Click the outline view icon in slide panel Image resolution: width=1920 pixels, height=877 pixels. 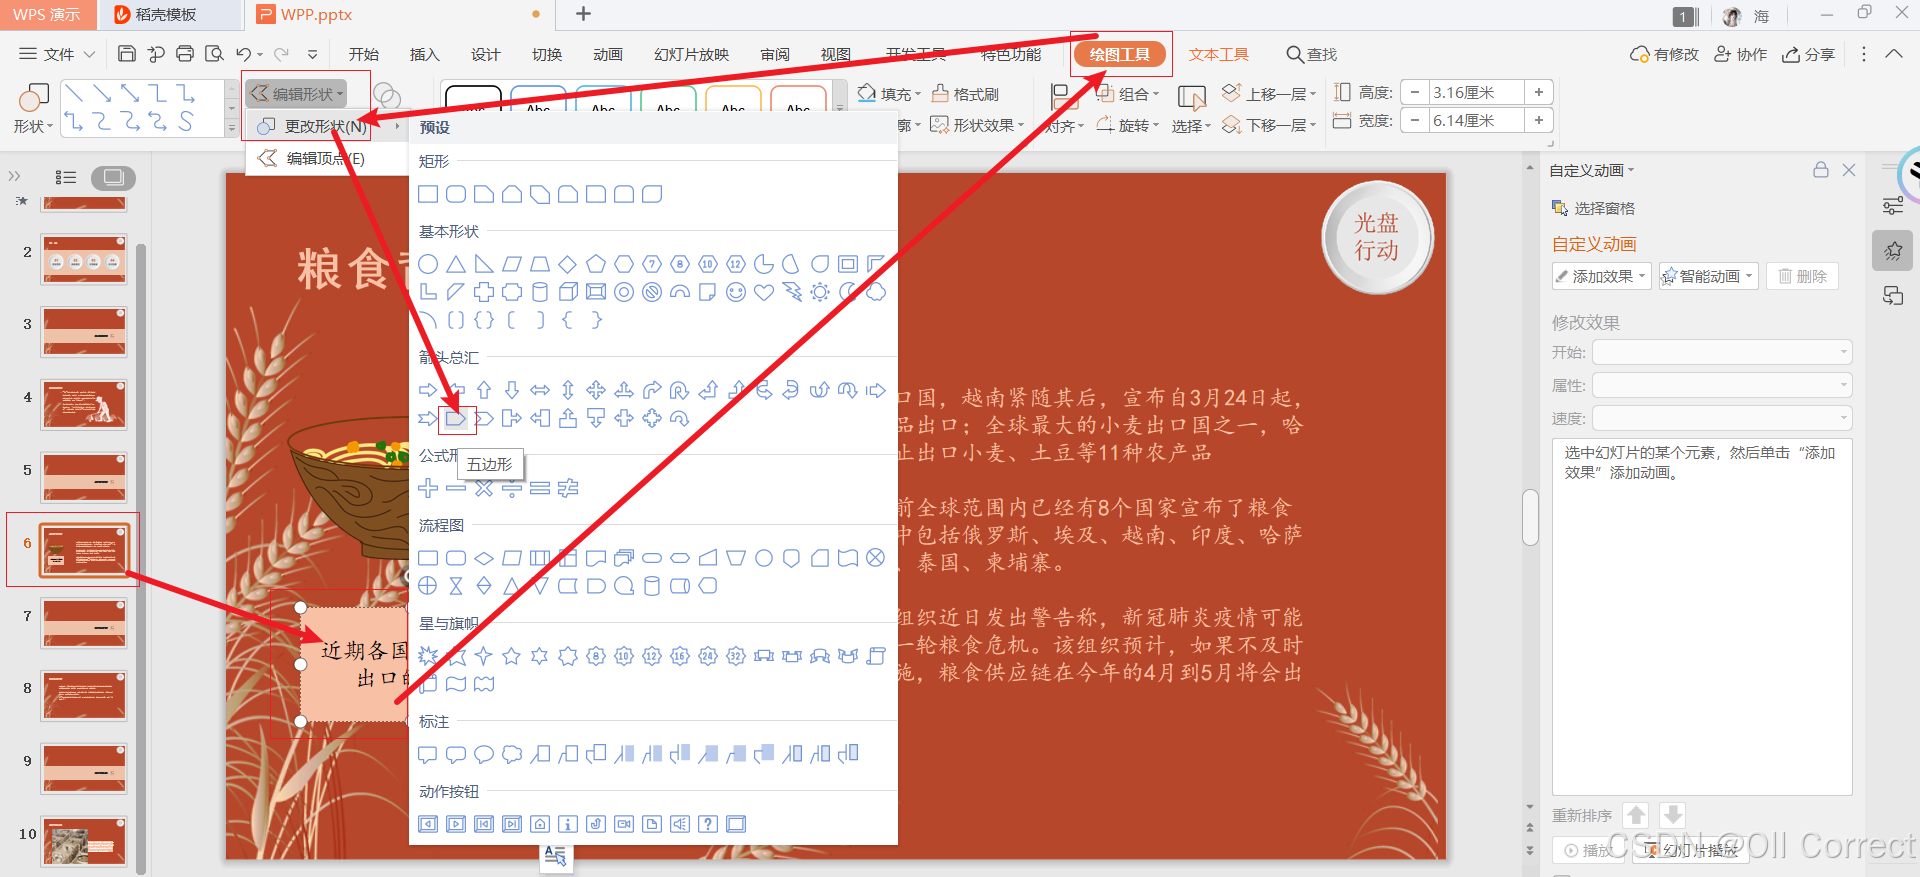(66, 177)
